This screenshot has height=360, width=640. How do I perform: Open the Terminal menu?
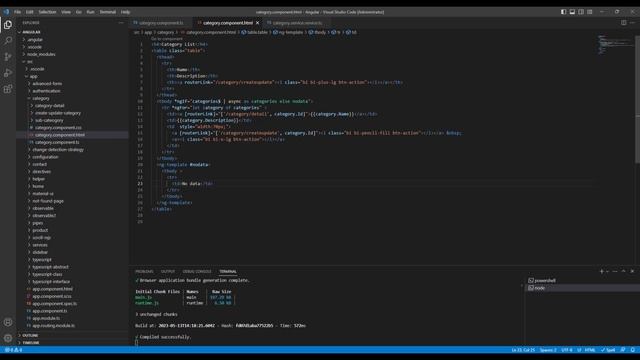pos(108,12)
